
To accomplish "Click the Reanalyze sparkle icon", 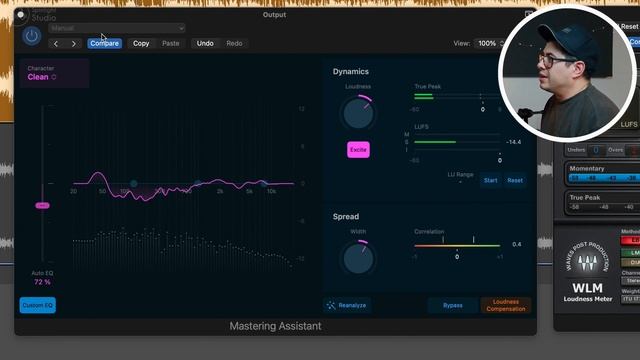I will [x=331, y=305].
